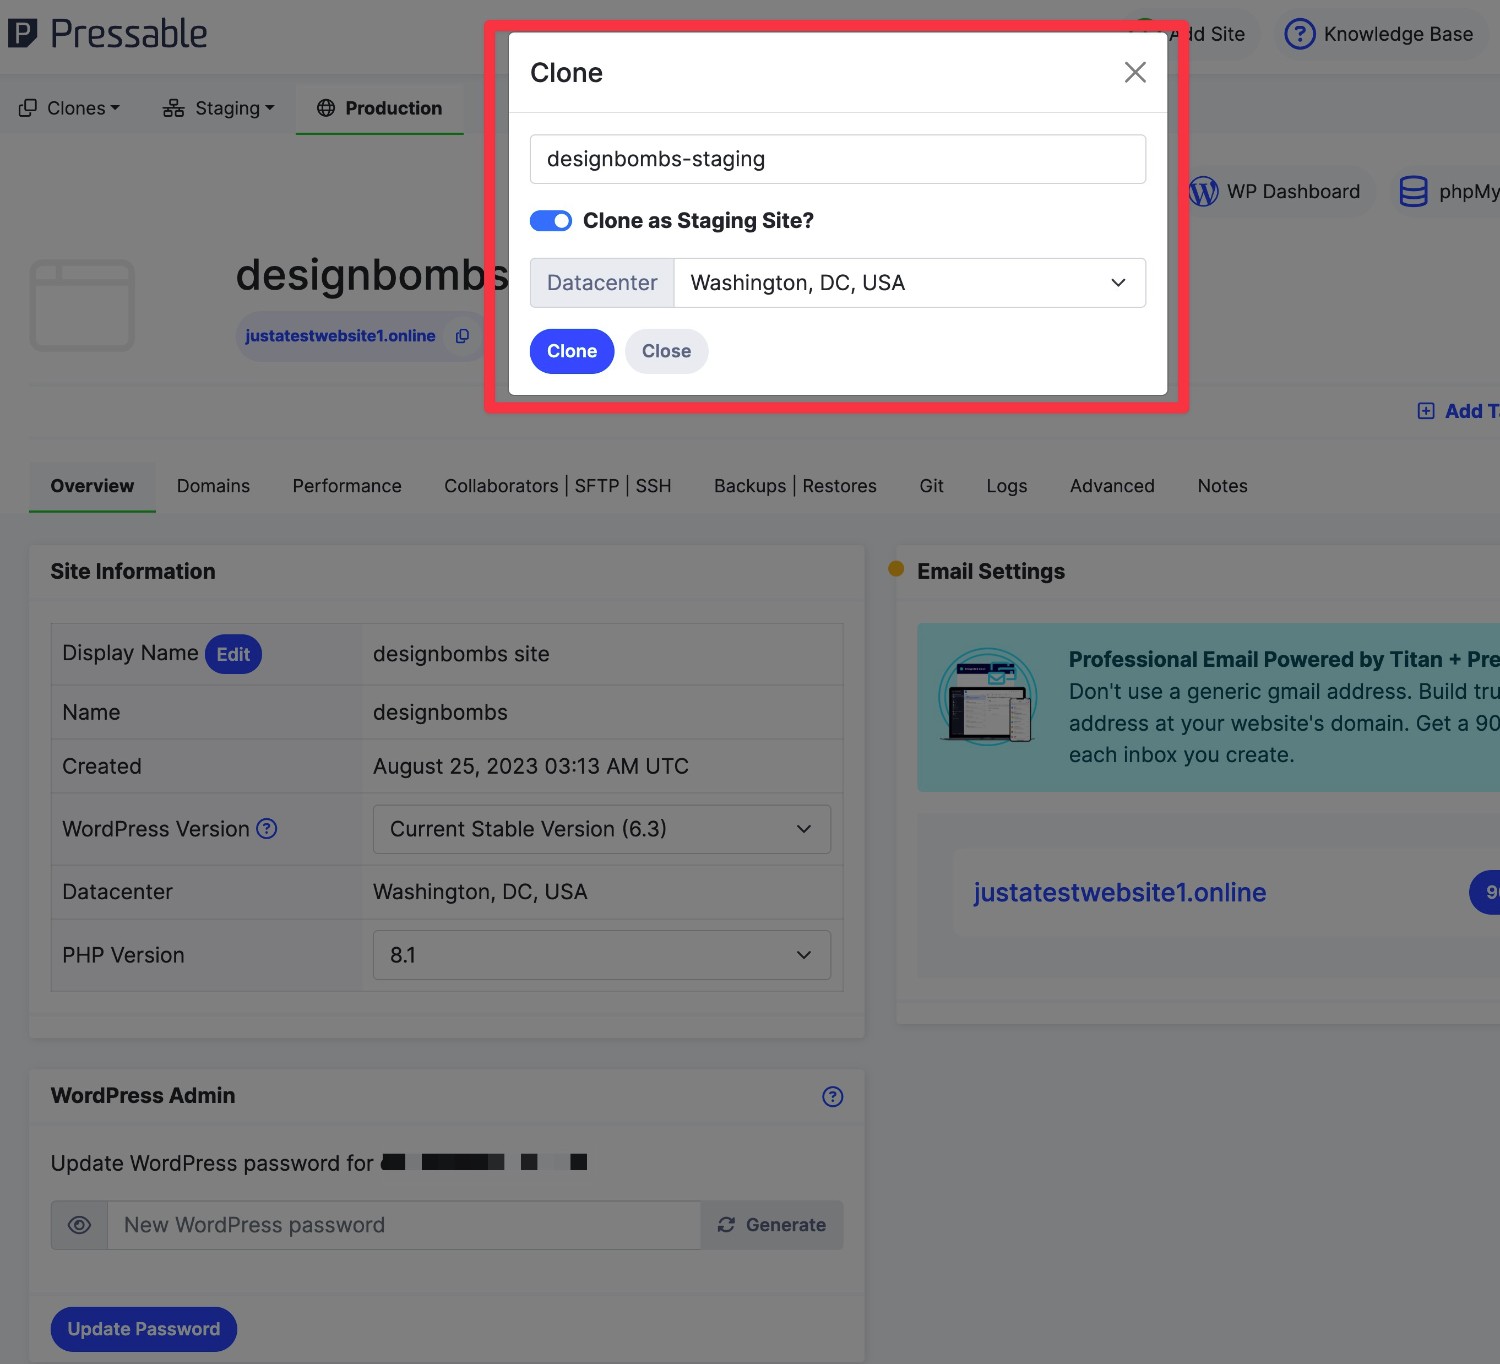
Task: Click the Site Information heading
Action: click(x=133, y=571)
